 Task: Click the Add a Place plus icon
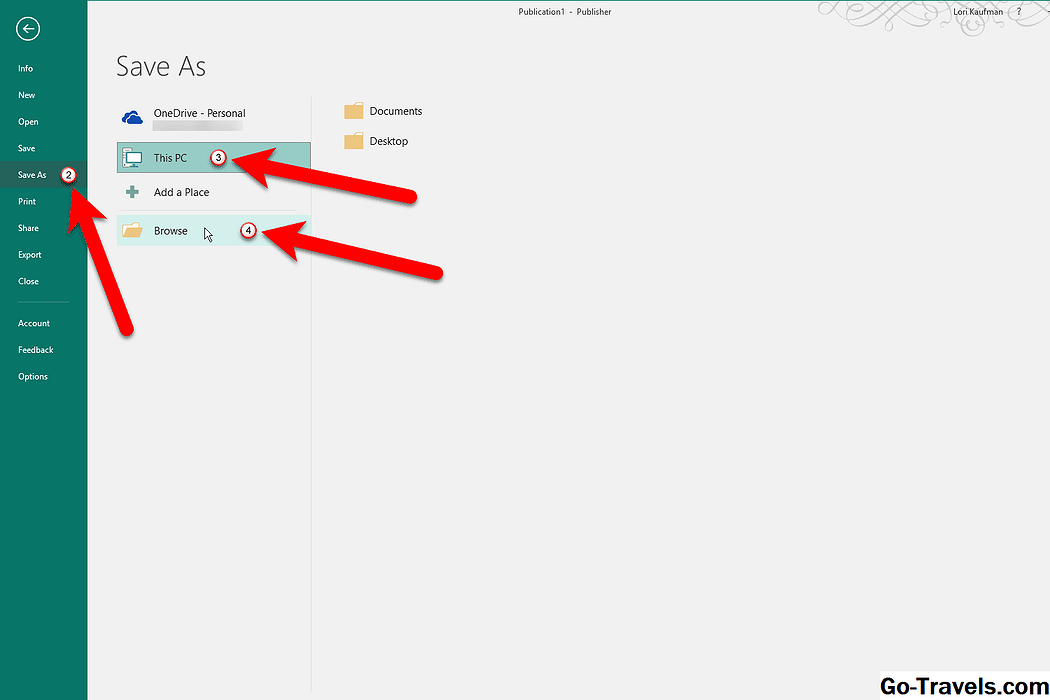coord(132,192)
